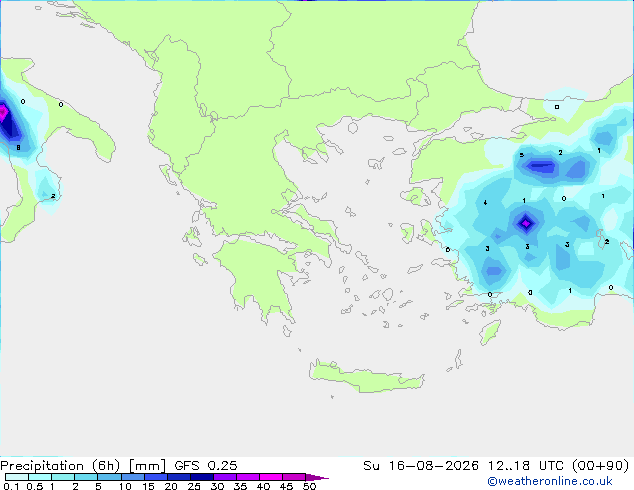Click the '[mm]' unit label

pos(147,466)
